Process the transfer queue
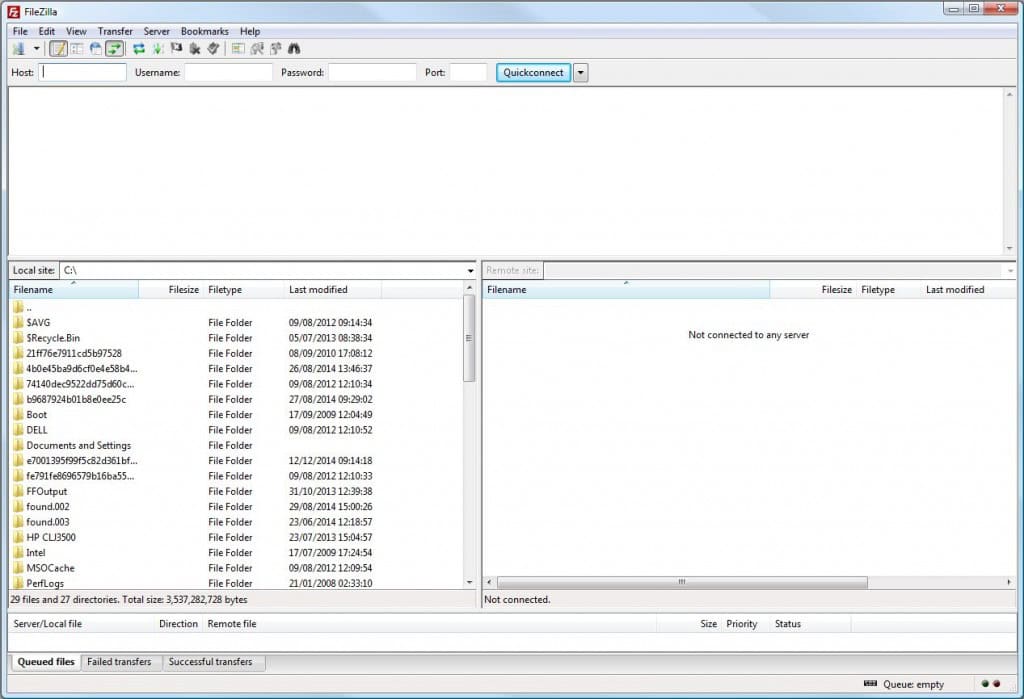This screenshot has width=1024, height=699. point(157,48)
